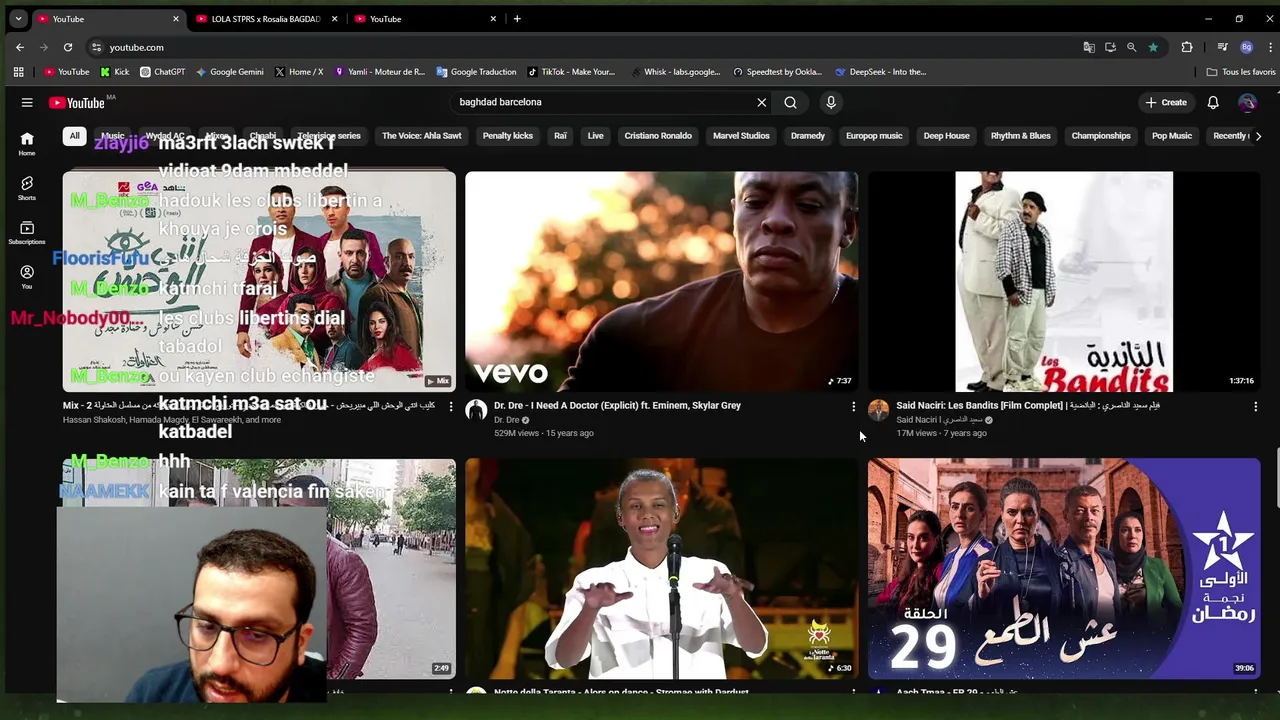Open the Google Traduction bookmark
This screenshot has height=720, width=1280.
477,72
